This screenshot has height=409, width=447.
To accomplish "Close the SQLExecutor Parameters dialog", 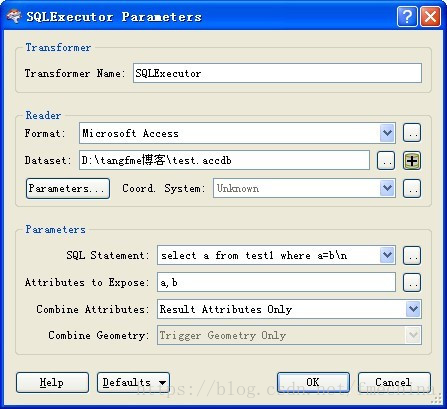I will [430, 16].
